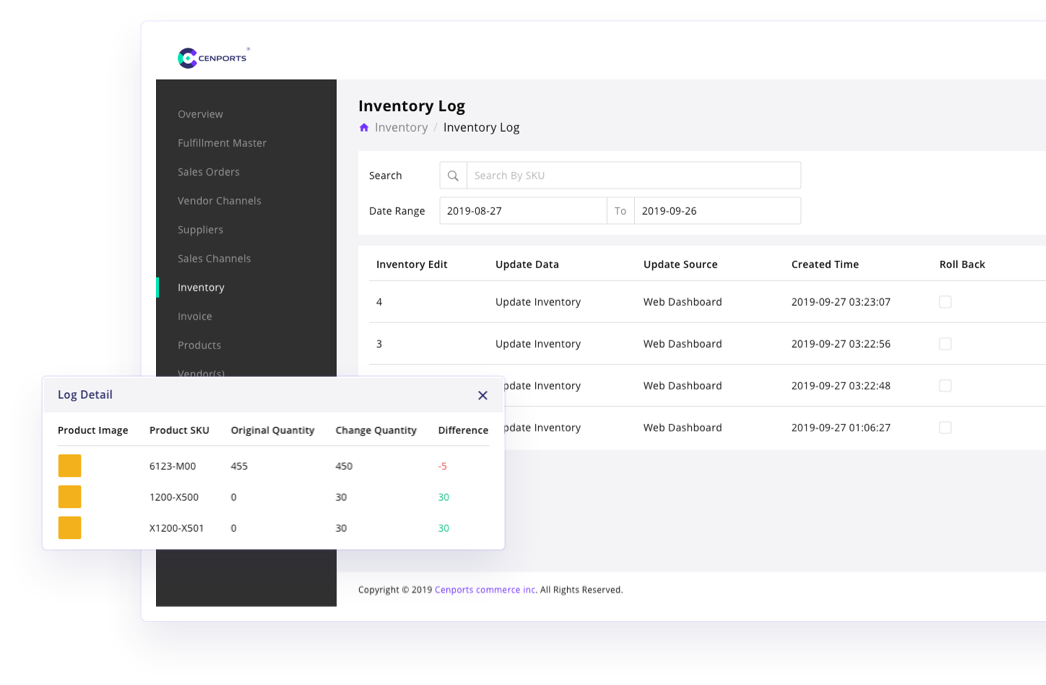The height and width of the screenshot is (685, 1046).
Task: Click the Cenports commerce inc footer link
Action: 484,589
